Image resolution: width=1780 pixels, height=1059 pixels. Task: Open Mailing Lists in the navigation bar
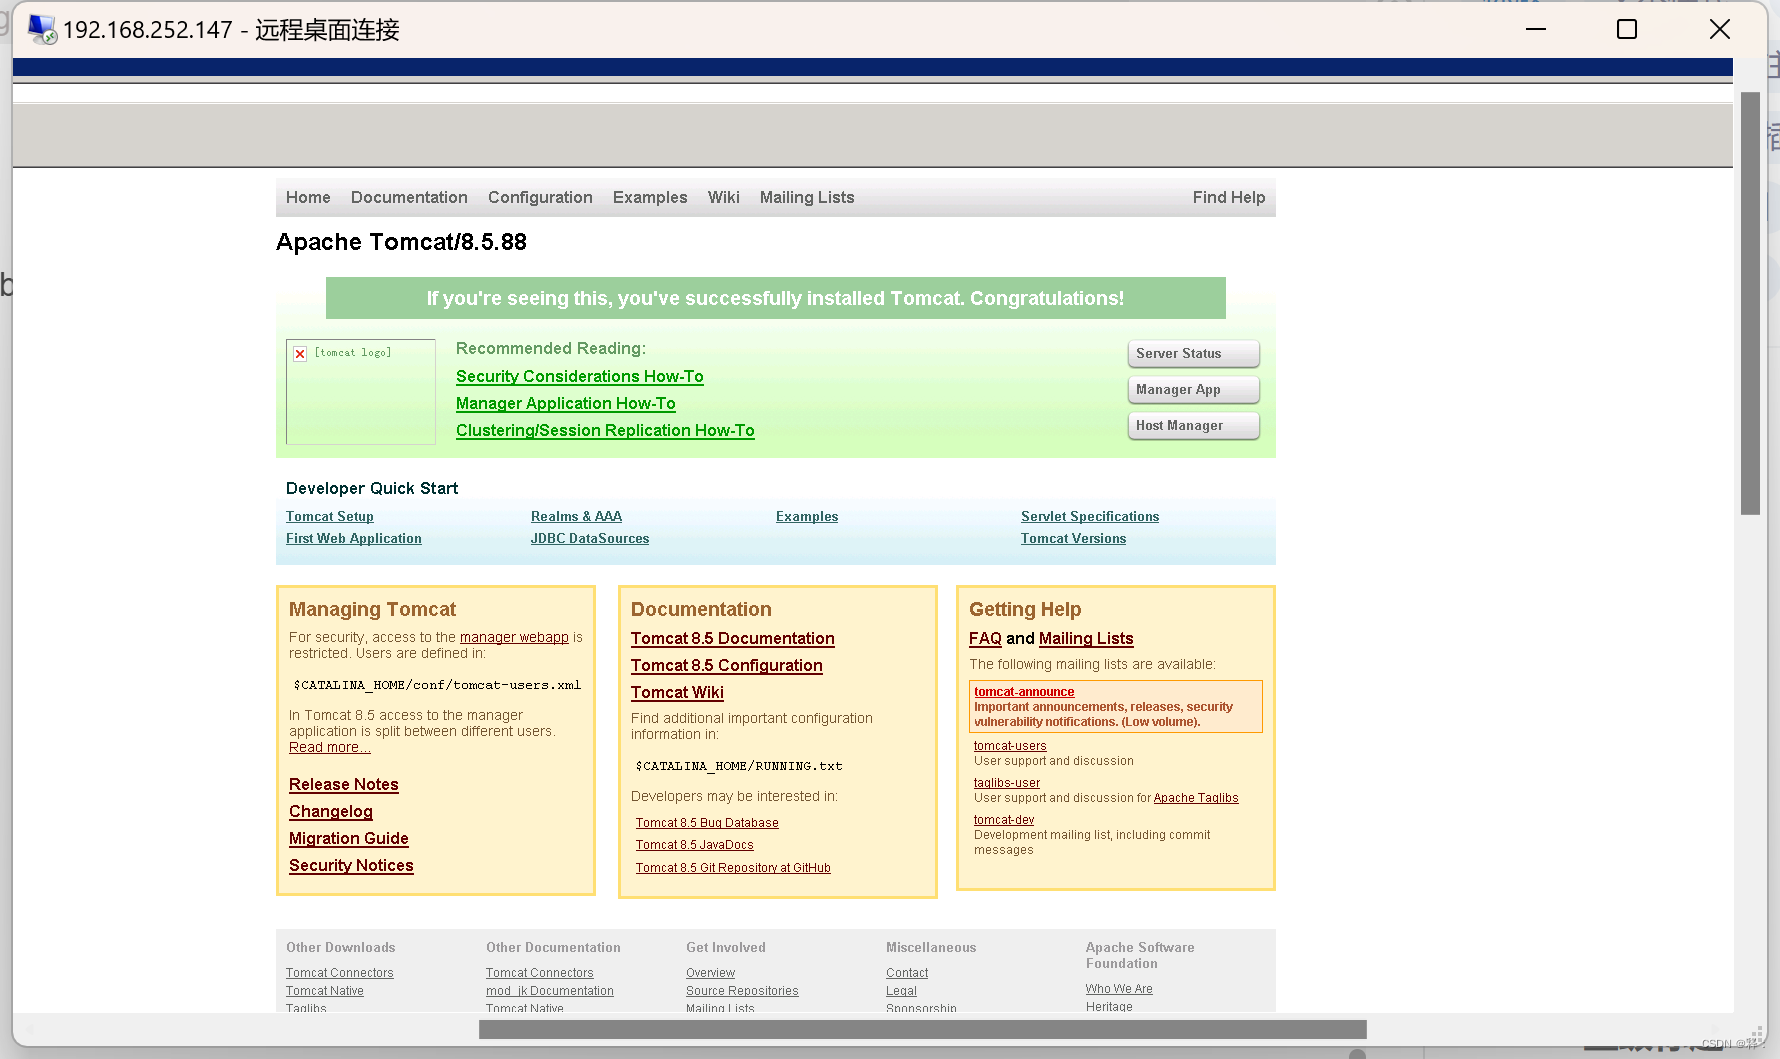coord(807,197)
